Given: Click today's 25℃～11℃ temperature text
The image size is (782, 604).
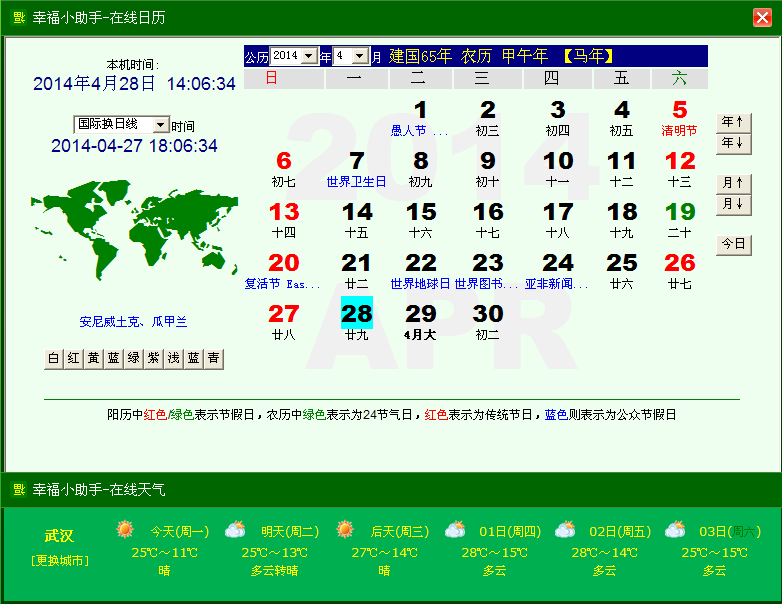Looking at the screenshot, I should tap(165, 553).
